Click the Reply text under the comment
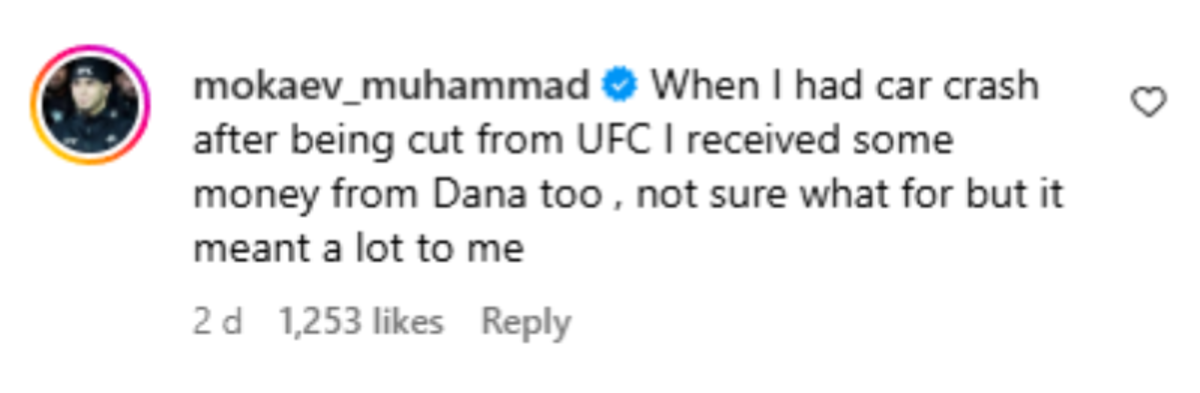The height and width of the screenshot is (393, 1200). [525, 322]
